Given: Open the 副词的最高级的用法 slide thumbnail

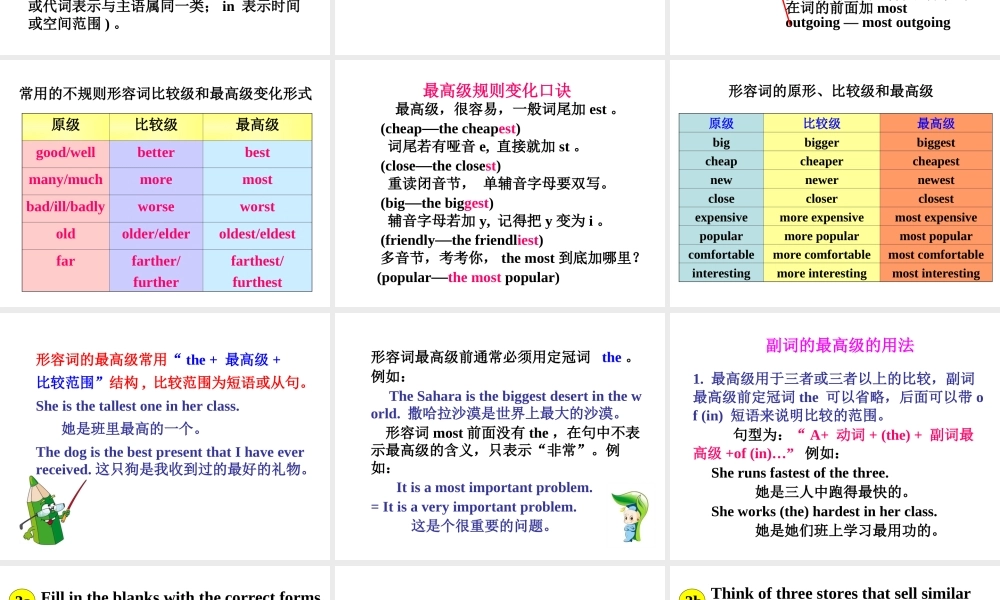Looking at the screenshot, I should pyautogui.click(x=835, y=436).
